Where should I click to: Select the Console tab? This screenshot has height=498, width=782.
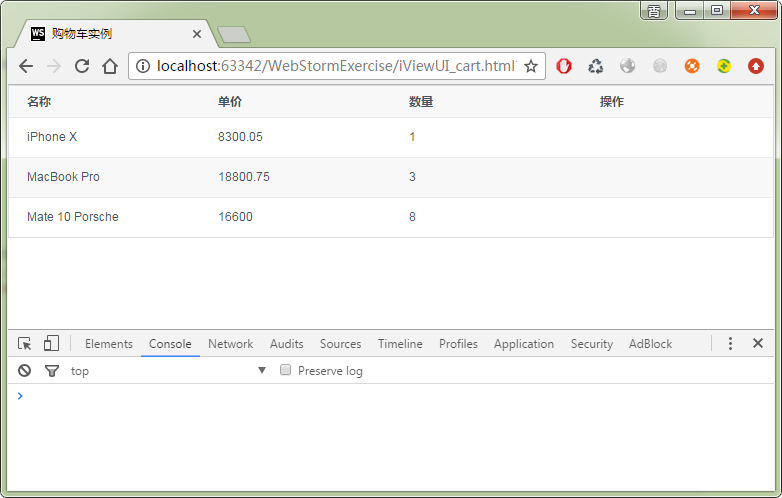pyautogui.click(x=170, y=344)
